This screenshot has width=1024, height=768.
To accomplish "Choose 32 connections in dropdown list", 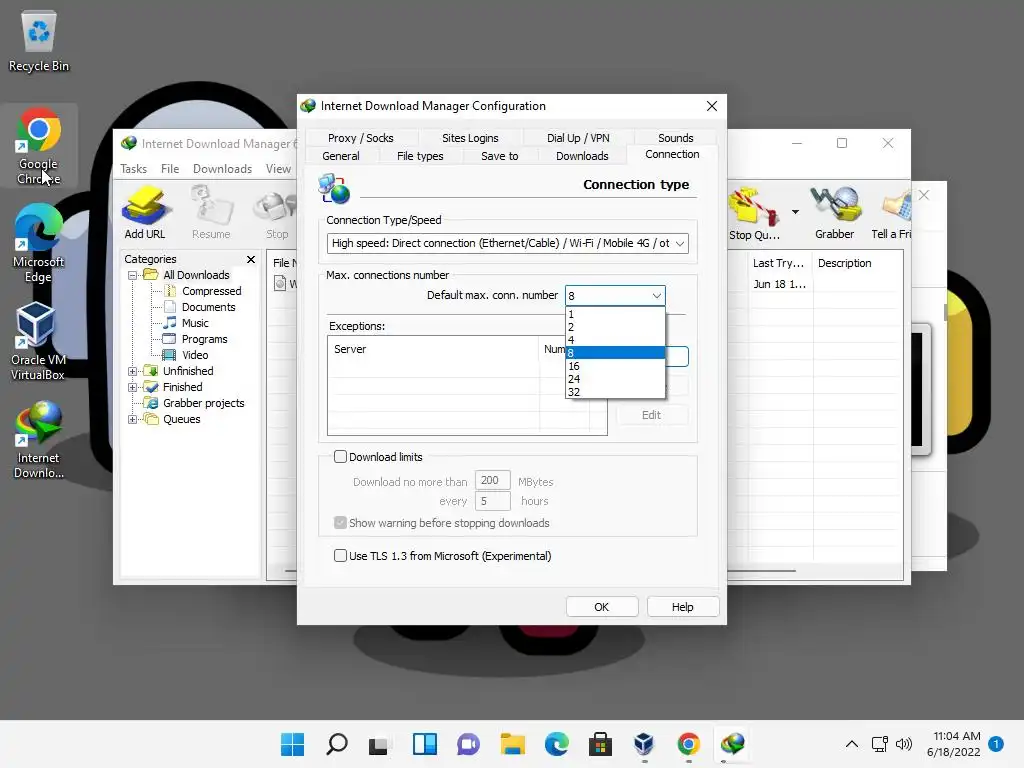I will click(x=615, y=392).
